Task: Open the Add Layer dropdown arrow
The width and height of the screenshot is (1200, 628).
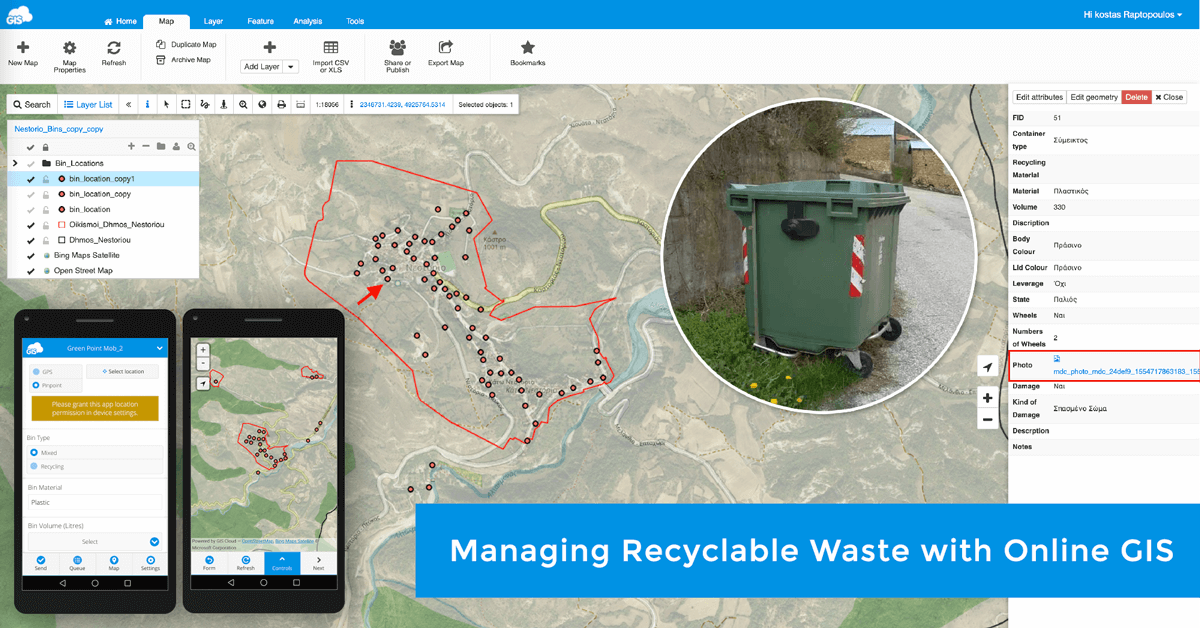Action: 291,67
